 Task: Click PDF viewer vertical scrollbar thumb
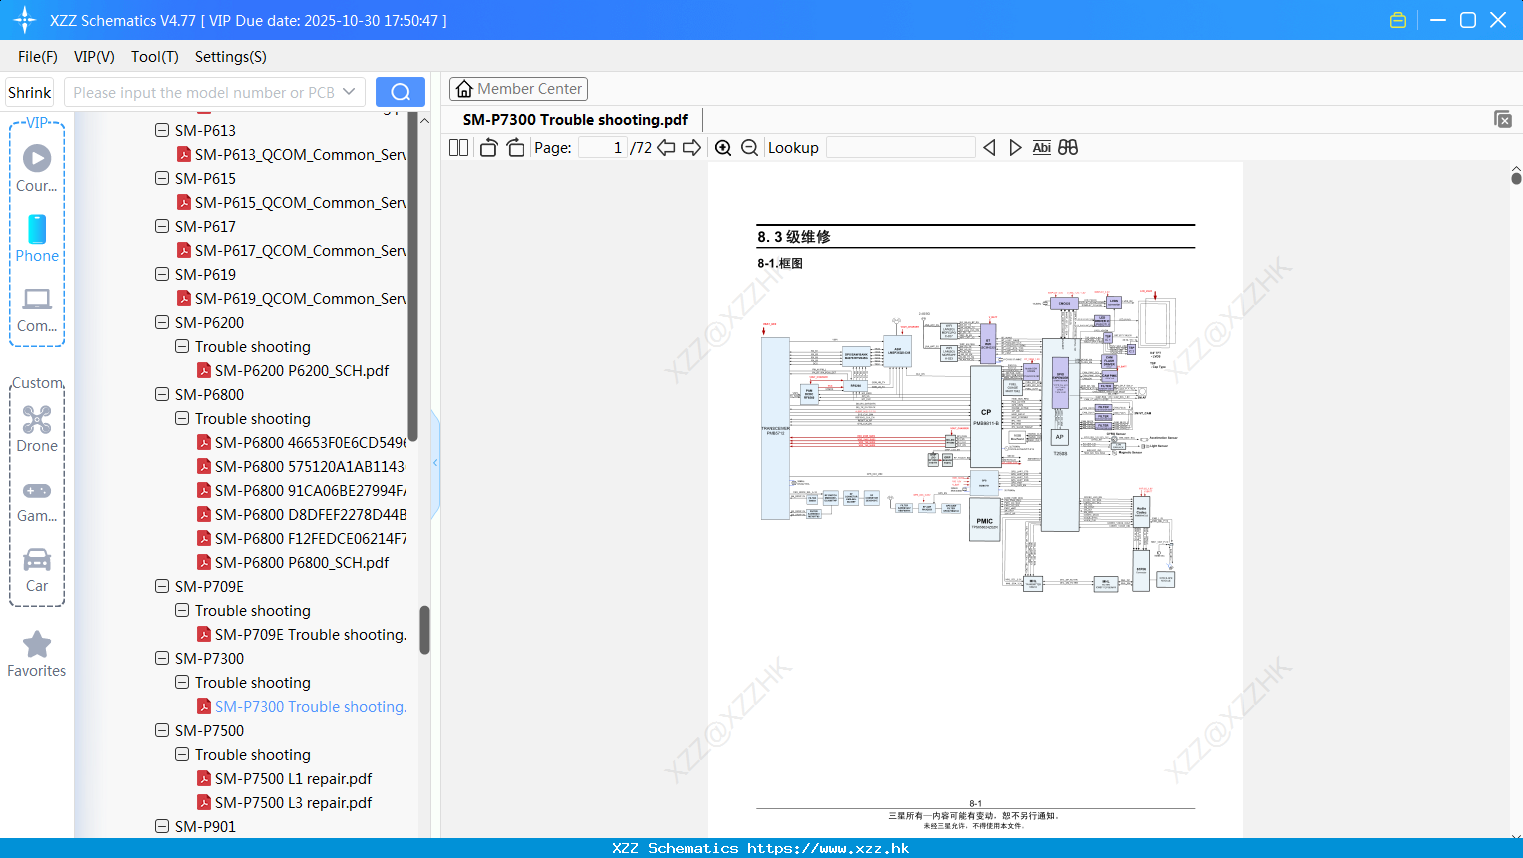[x=1516, y=178]
